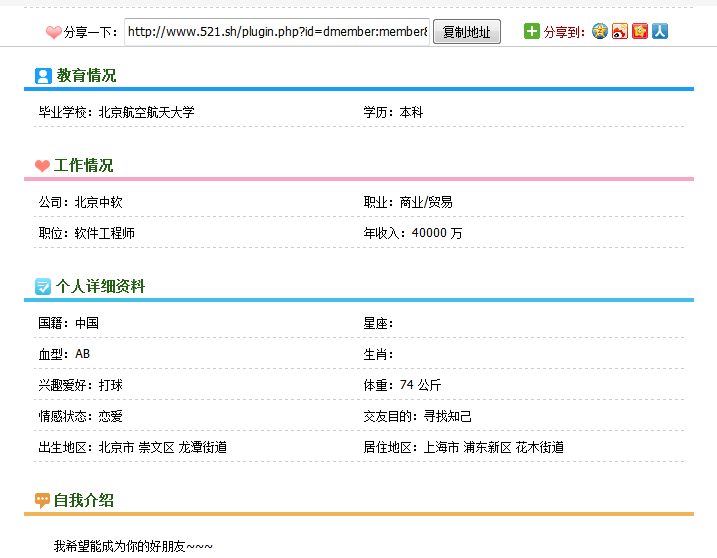Click the checklist icon beside 个人详细资料

(x=43, y=286)
